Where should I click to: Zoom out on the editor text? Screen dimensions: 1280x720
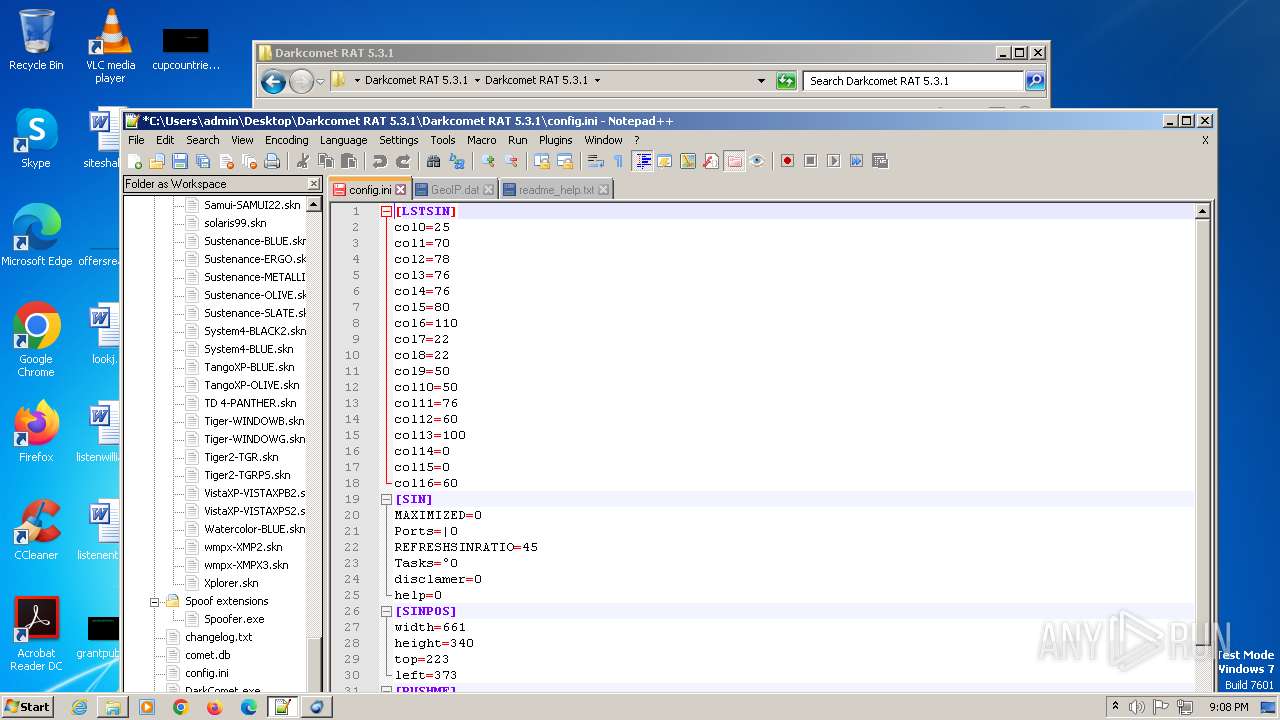point(510,161)
